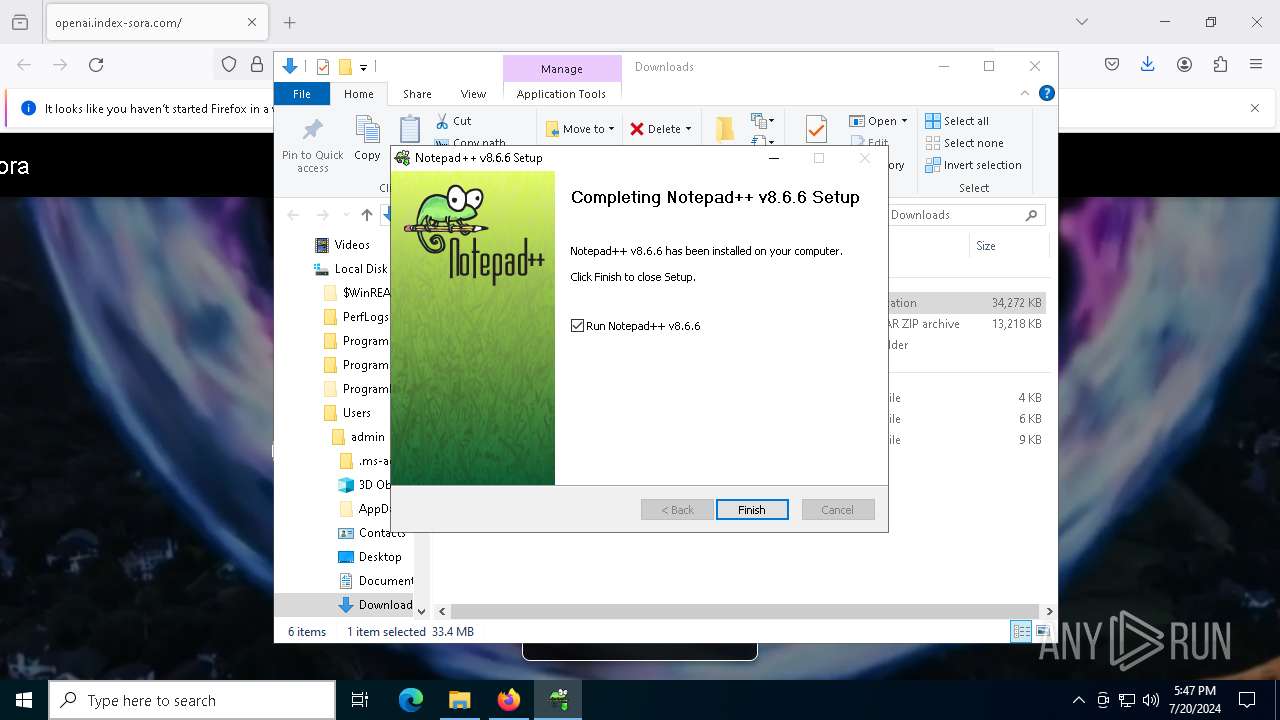
Task: Click the Search Downloads field
Action: 965,215
